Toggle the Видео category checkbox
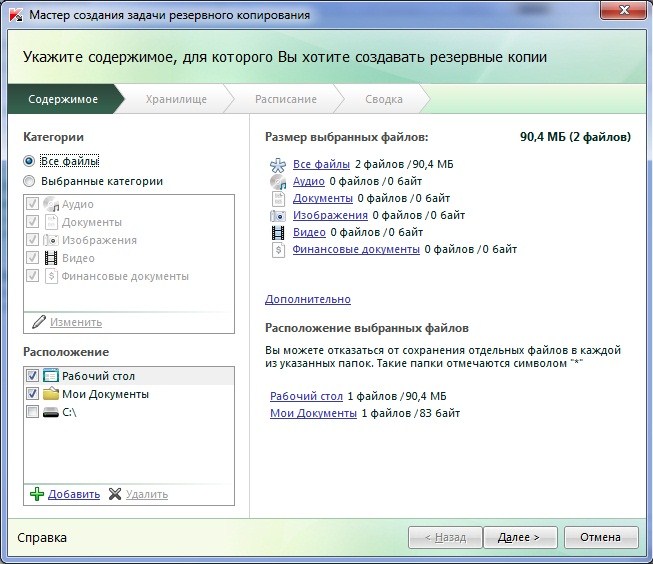This screenshot has width=653, height=564. (x=32, y=257)
